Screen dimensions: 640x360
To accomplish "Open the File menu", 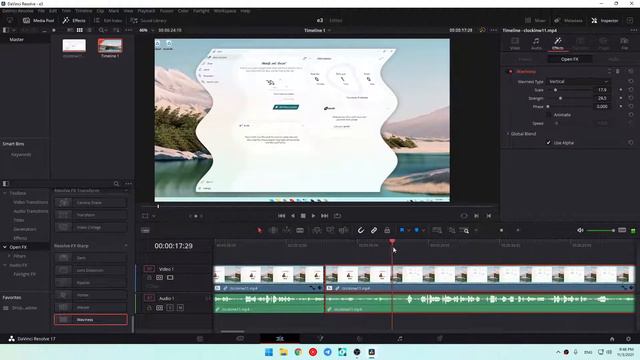I will point(41,11).
